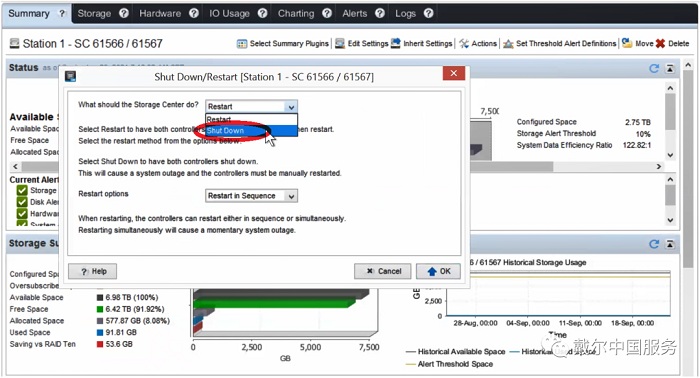Click Current Alerts scrollbar down arrow
This screenshot has height=378, width=700.
pyautogui.click(x=670, y=220)
